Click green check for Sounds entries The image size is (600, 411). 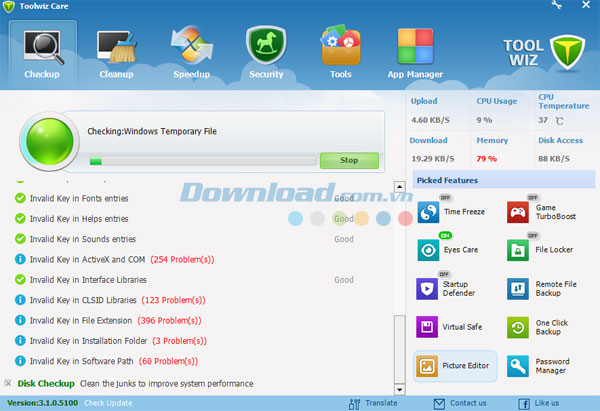tap(20, 239)
